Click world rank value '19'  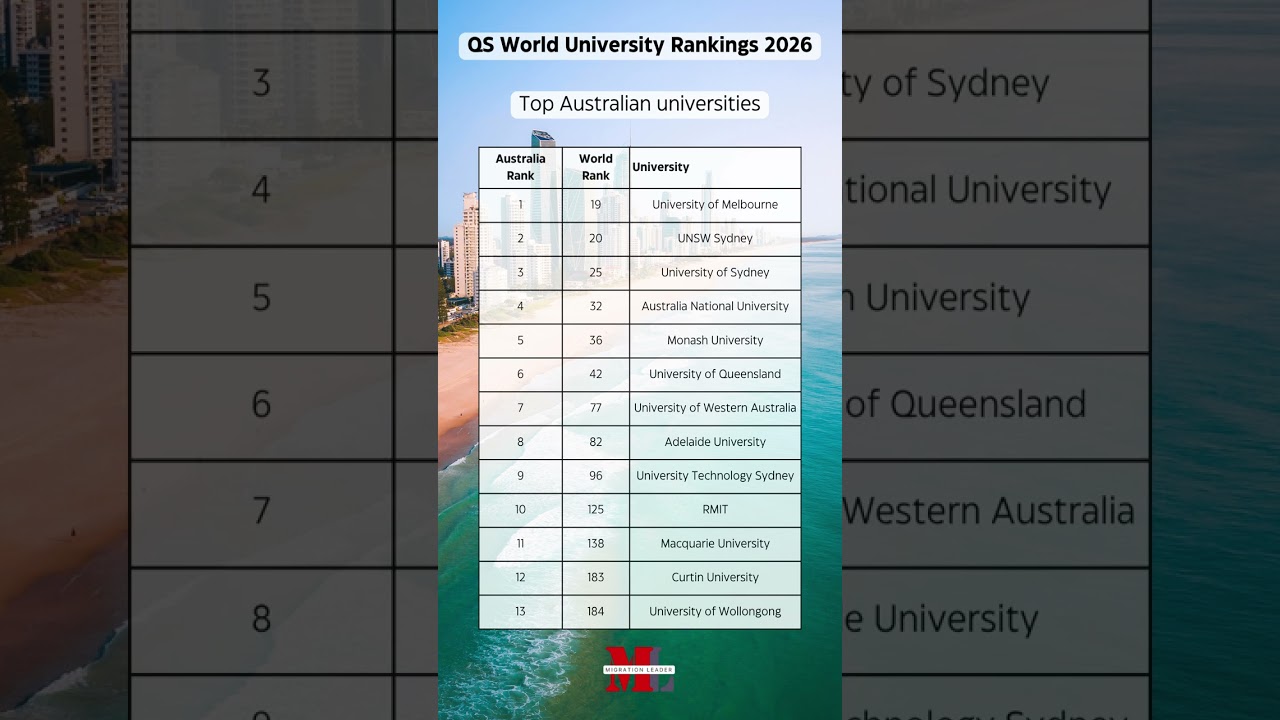click(x=596, y=204)
